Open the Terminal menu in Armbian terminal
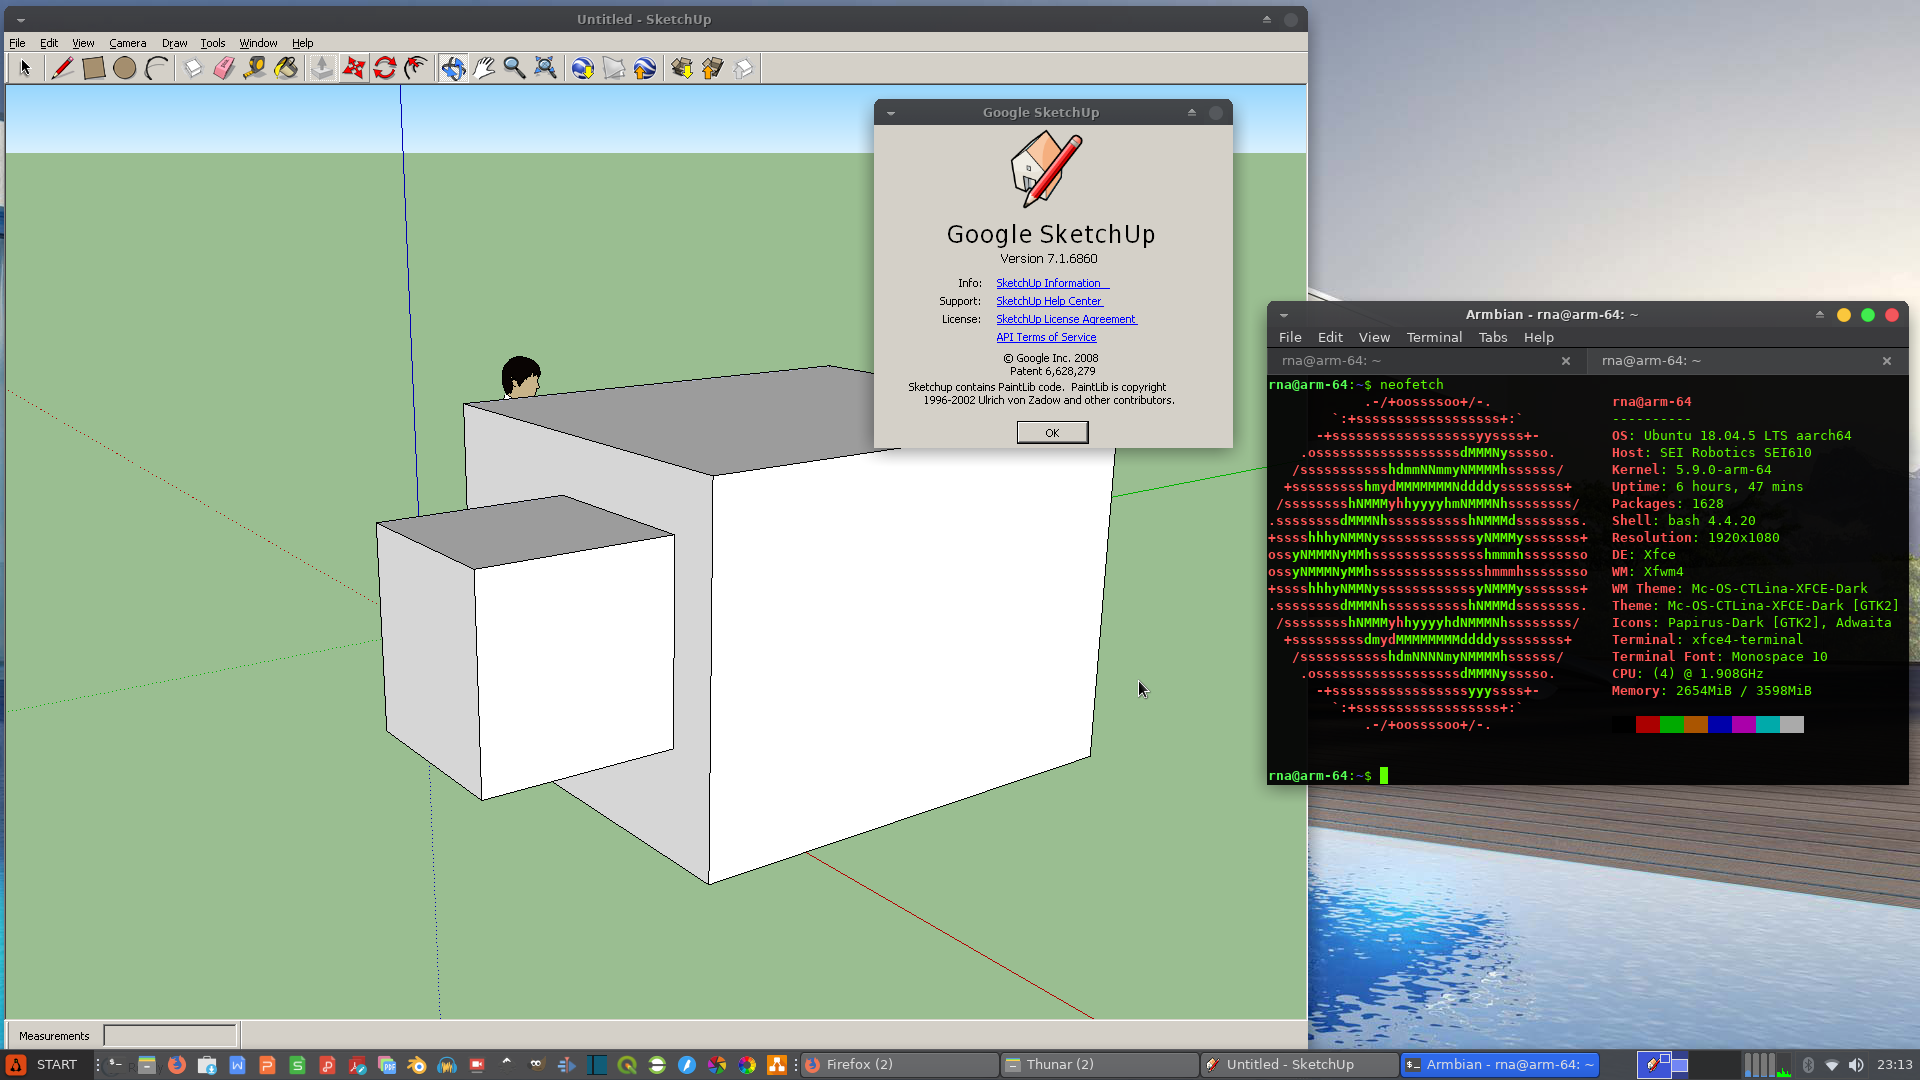1920x1080 pixels. pos(1434,337)
